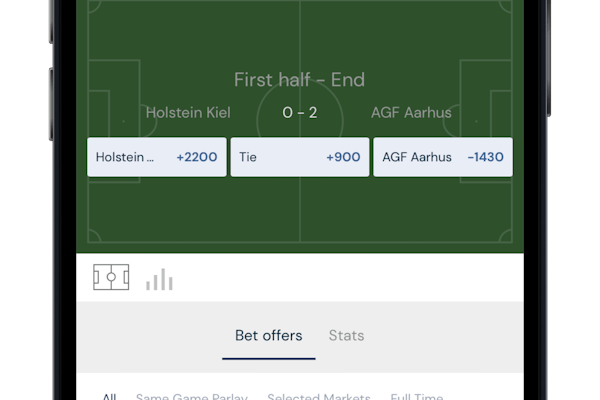
Task: Click the Holstein Kiel team name above odds
Action: point(188,113)
